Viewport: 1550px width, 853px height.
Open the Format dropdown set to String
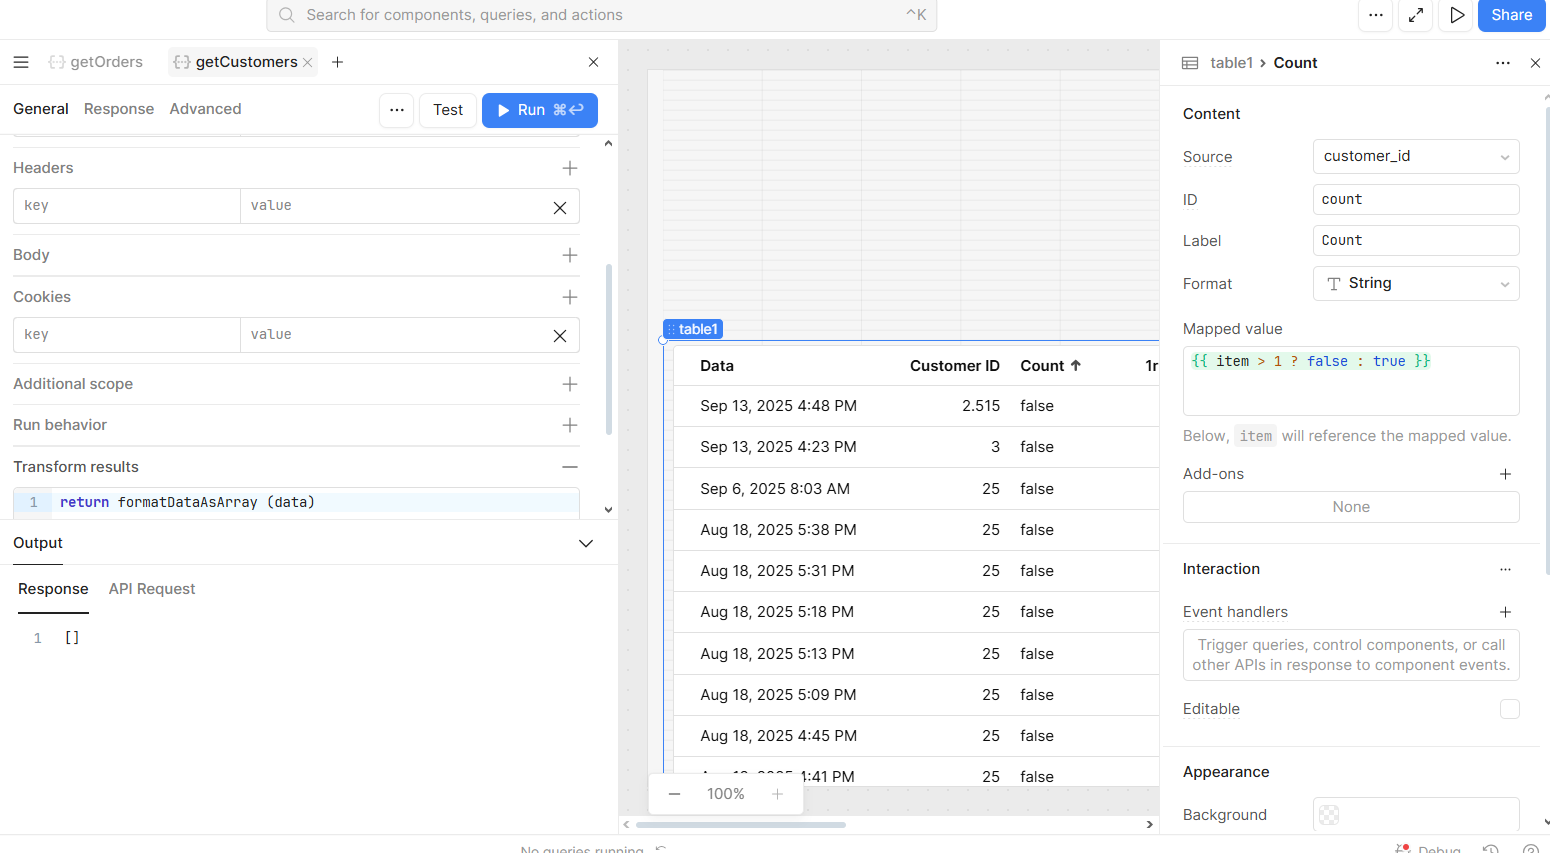click(x=1415, y=284)
